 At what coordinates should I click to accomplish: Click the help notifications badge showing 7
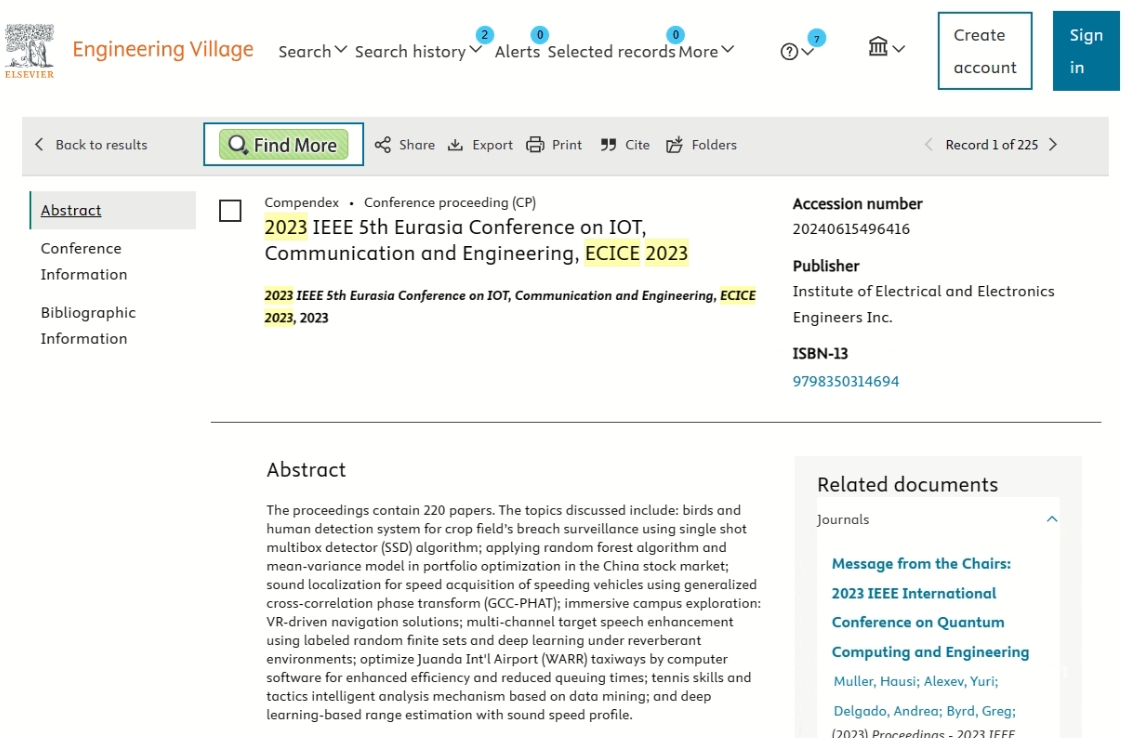coord(816,39)
